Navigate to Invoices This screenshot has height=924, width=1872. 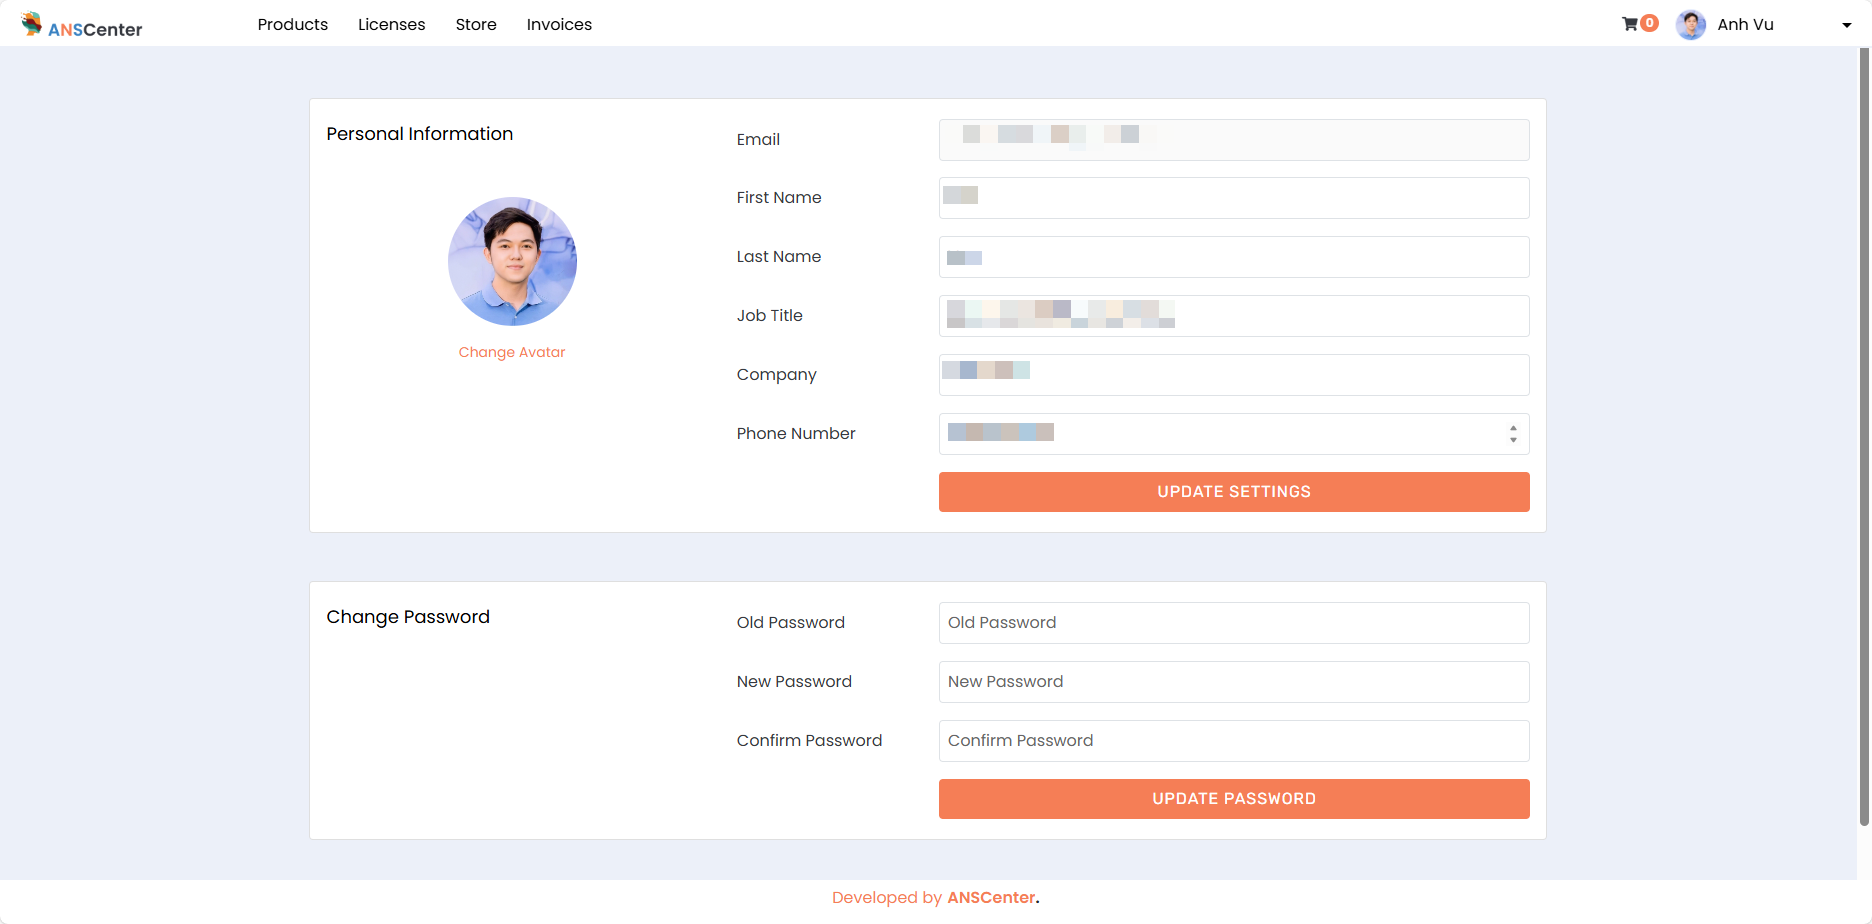tap(559, 25)
